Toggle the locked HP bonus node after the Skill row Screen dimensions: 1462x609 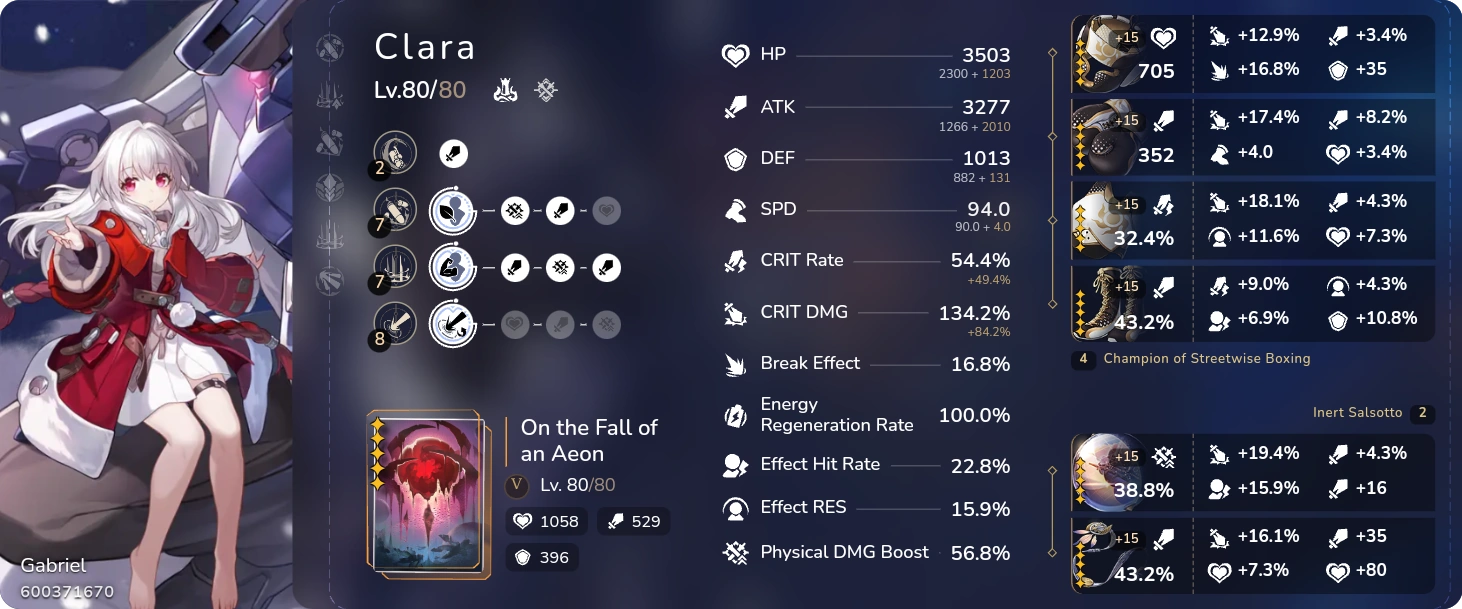(x=605, y=212)
